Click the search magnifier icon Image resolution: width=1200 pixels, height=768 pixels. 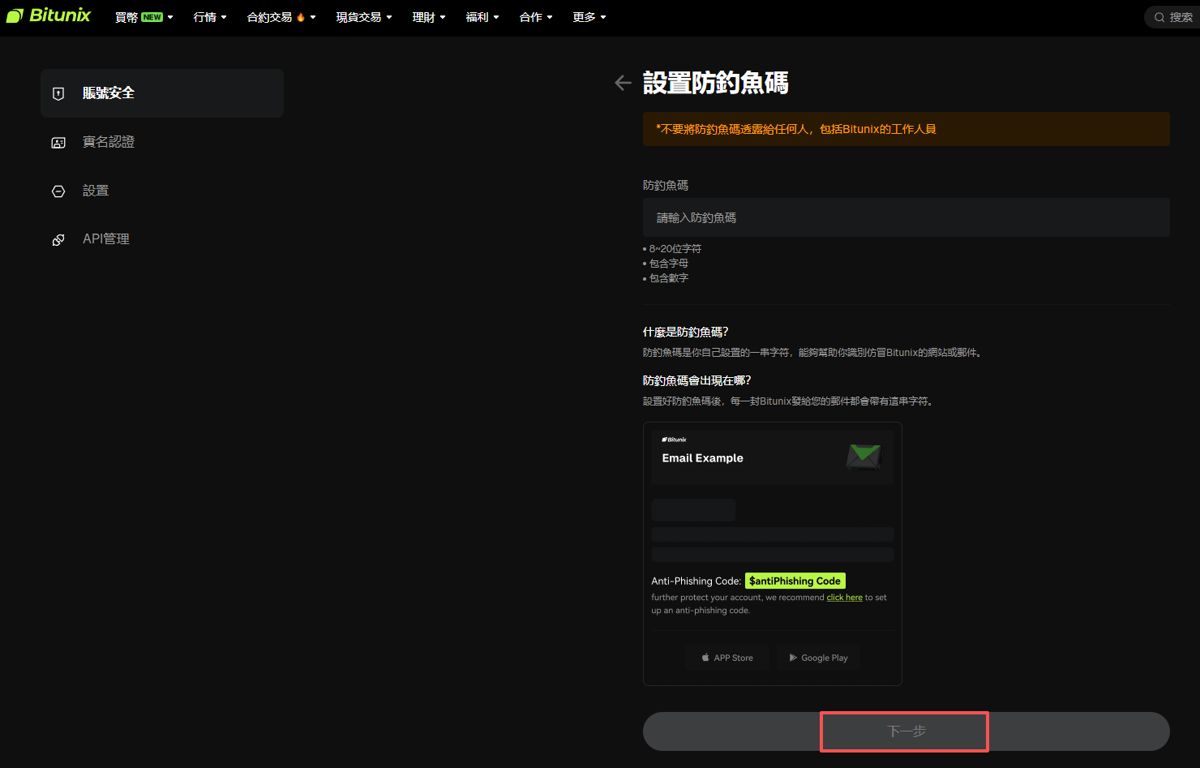1159,17
